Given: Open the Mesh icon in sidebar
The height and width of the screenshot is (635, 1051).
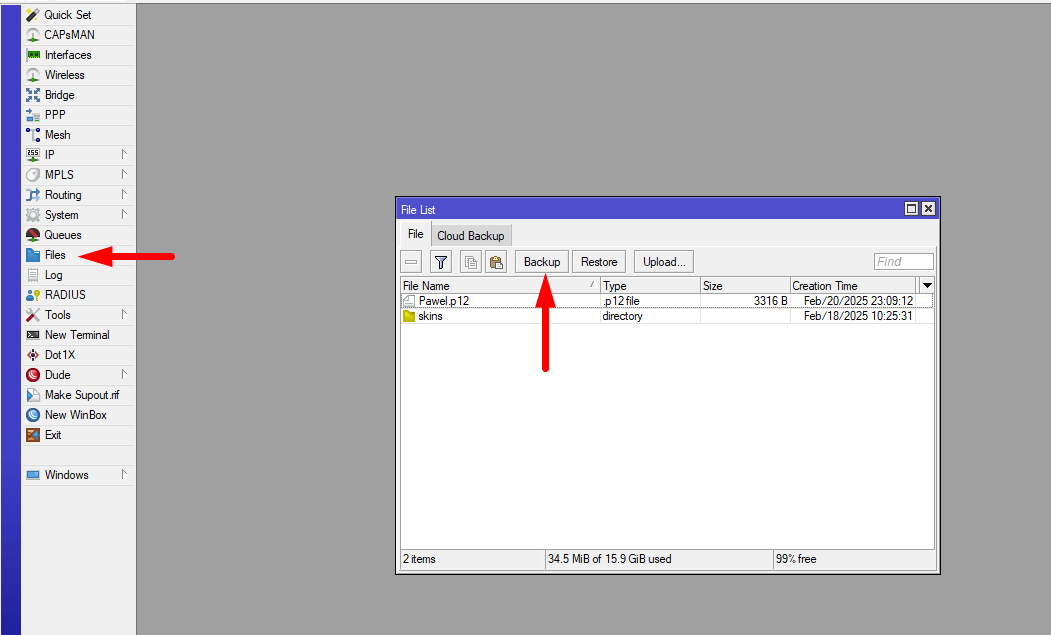Looking at the screenshot, I should pyautogui.click(x=33, y=135).
